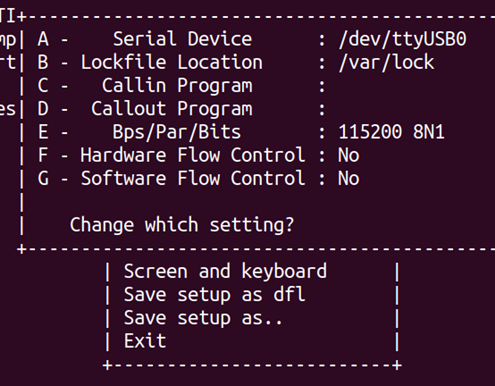Viewport: 495px width, 386px height.
Task: Click the /var/lock path value
Action: tap(386, 63)
